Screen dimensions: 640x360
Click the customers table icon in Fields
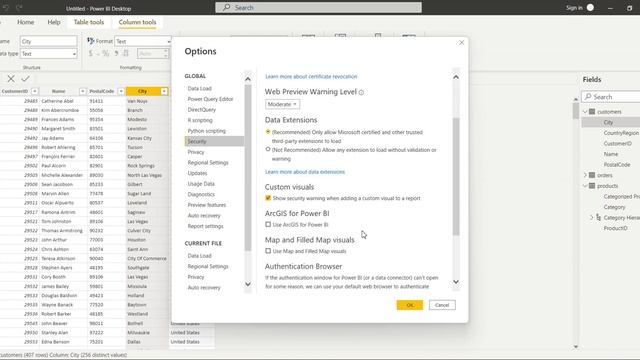tap(592, 111)
